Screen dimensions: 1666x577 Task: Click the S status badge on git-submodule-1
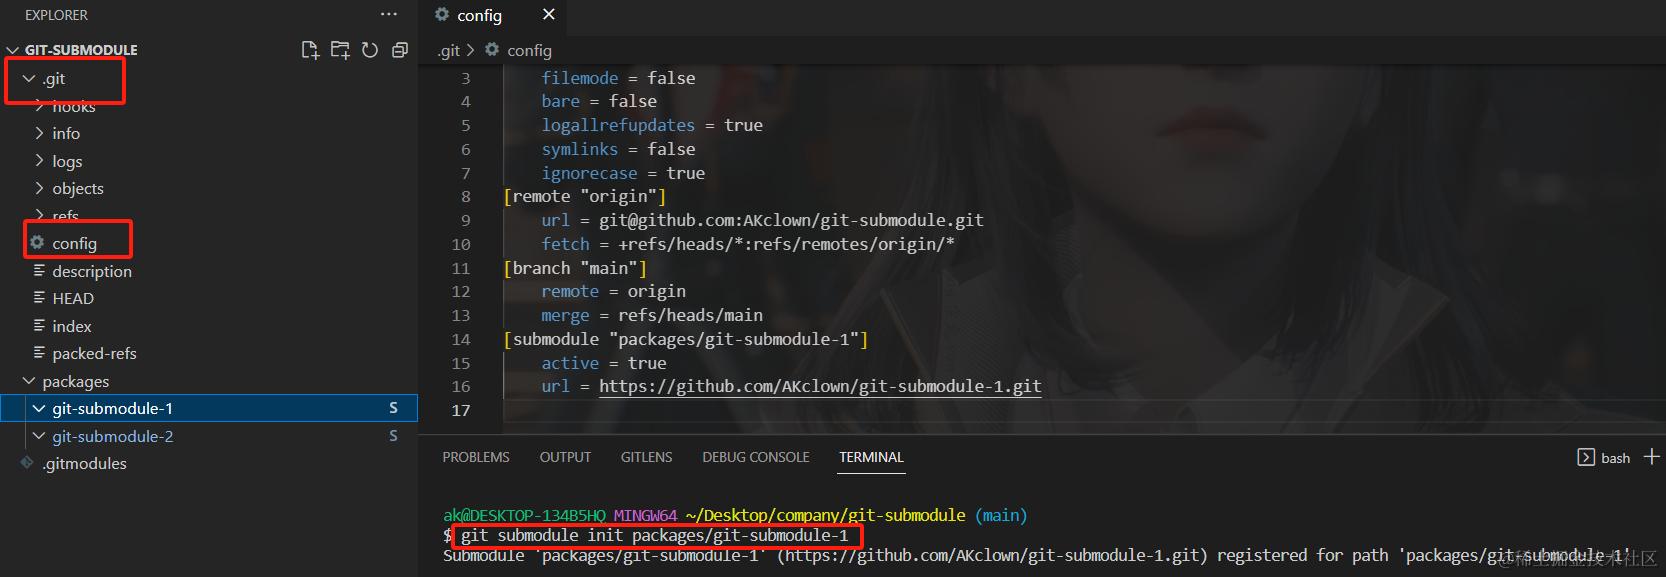tap(393, 408)
